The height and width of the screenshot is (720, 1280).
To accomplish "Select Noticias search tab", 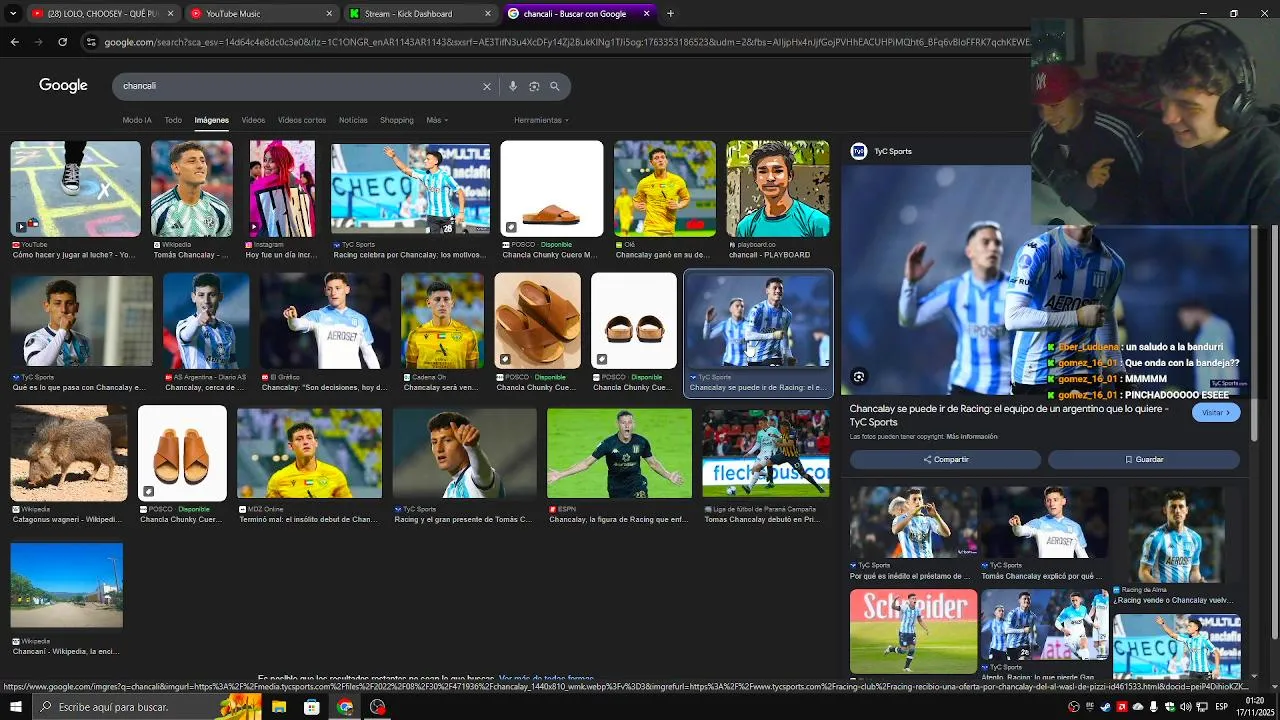I will (x=353, y=120).
